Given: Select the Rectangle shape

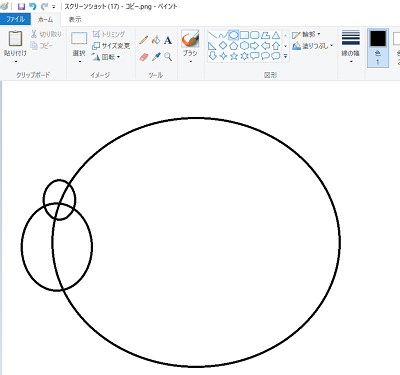Looking at the screenshot, I should click(x=244, y=35).
